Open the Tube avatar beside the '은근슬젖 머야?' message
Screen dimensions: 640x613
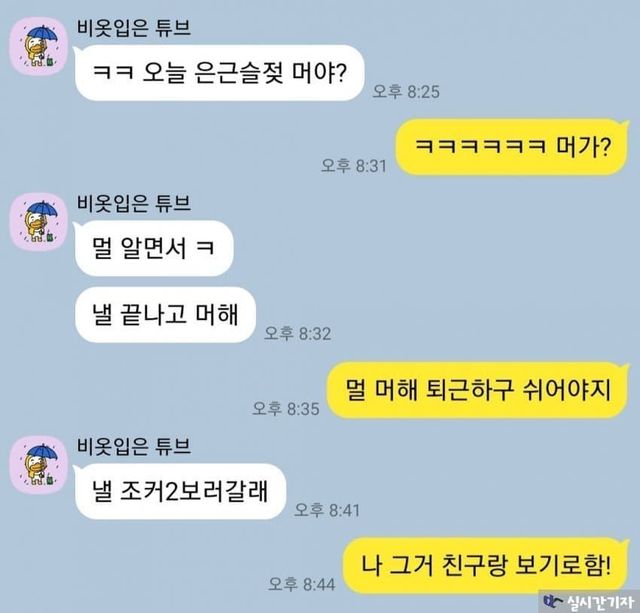tap(39, 46)
